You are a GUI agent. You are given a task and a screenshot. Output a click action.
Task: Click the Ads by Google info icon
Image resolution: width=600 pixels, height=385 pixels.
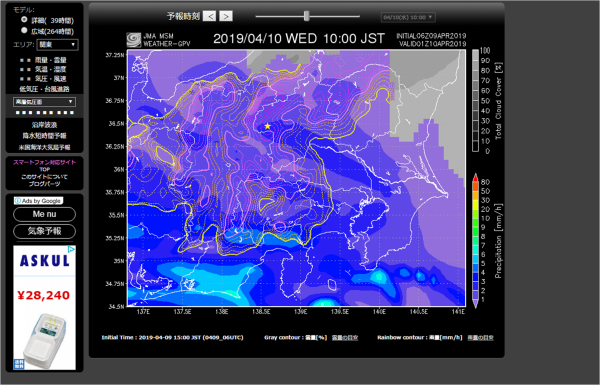(18, 201)
